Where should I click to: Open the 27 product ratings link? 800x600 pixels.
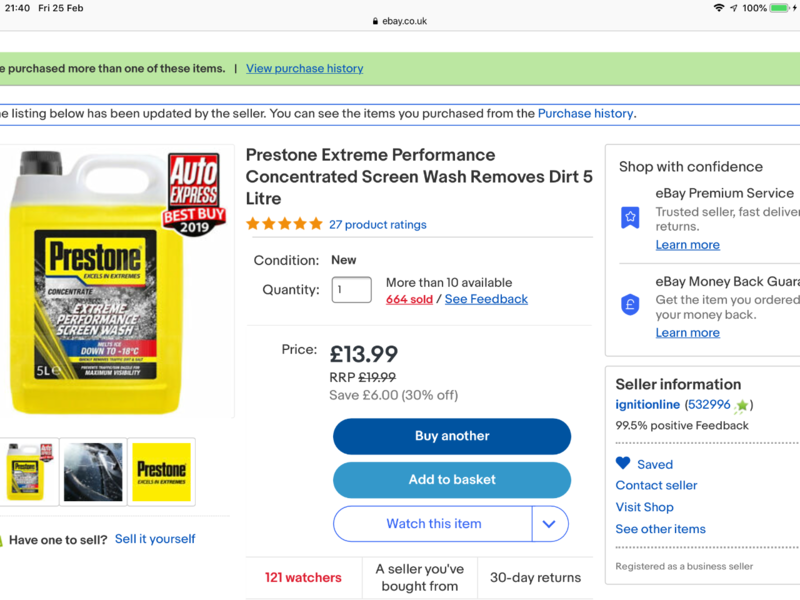pos(378,225)
